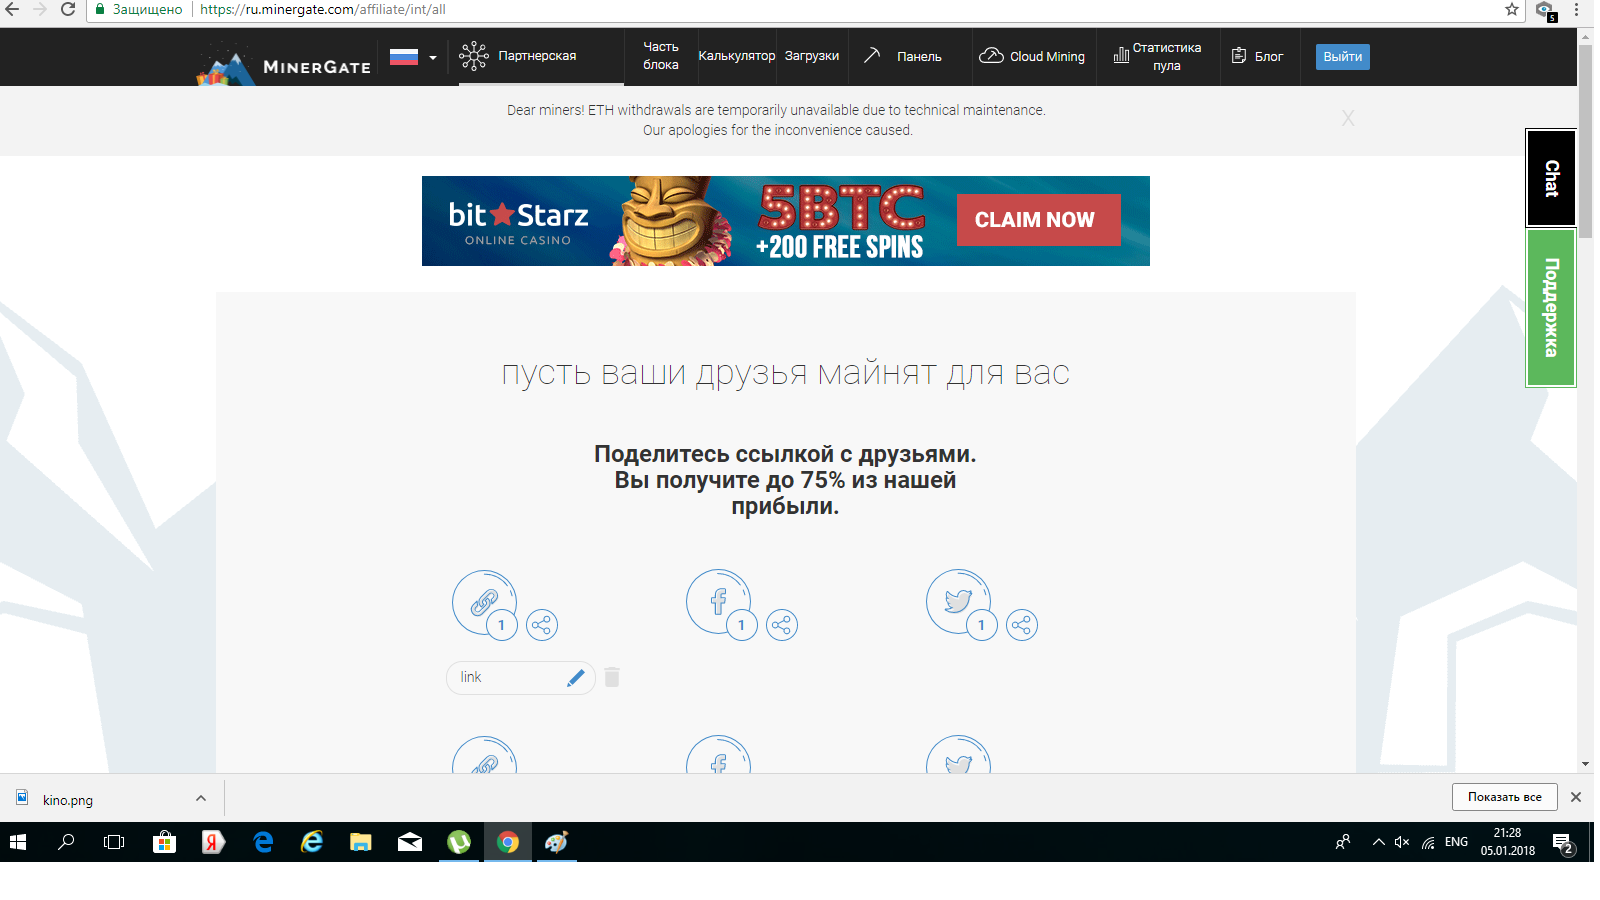Close the downloads bar
Viewport: 1600px width, 900px height.
tap(1576, 797)
